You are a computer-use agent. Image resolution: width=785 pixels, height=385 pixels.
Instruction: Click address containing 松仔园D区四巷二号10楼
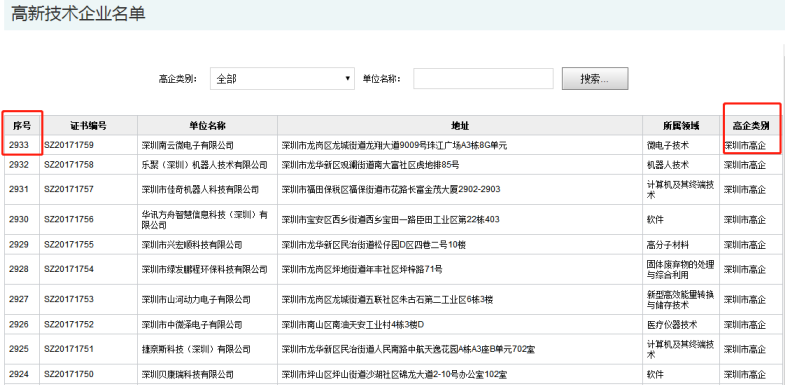pyautogui.click(x=374, y=244)
